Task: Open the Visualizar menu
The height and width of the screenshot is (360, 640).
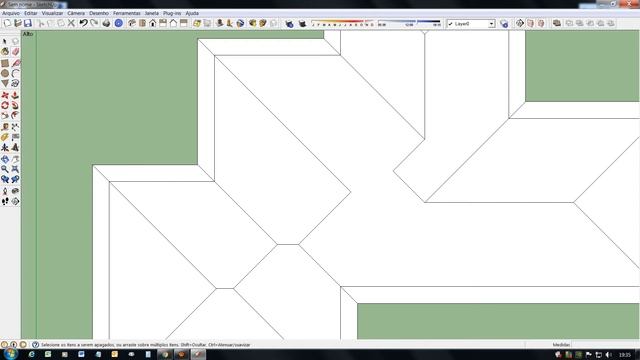Action: [x=52, y=13]
